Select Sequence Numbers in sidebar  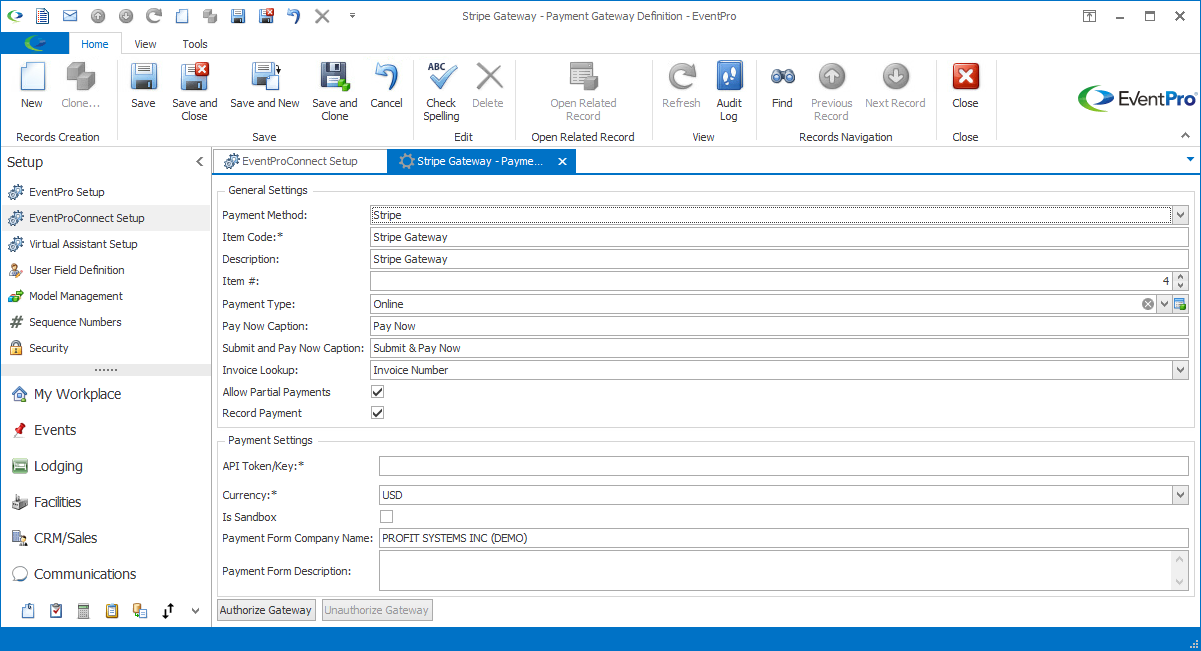coord(106,322)
